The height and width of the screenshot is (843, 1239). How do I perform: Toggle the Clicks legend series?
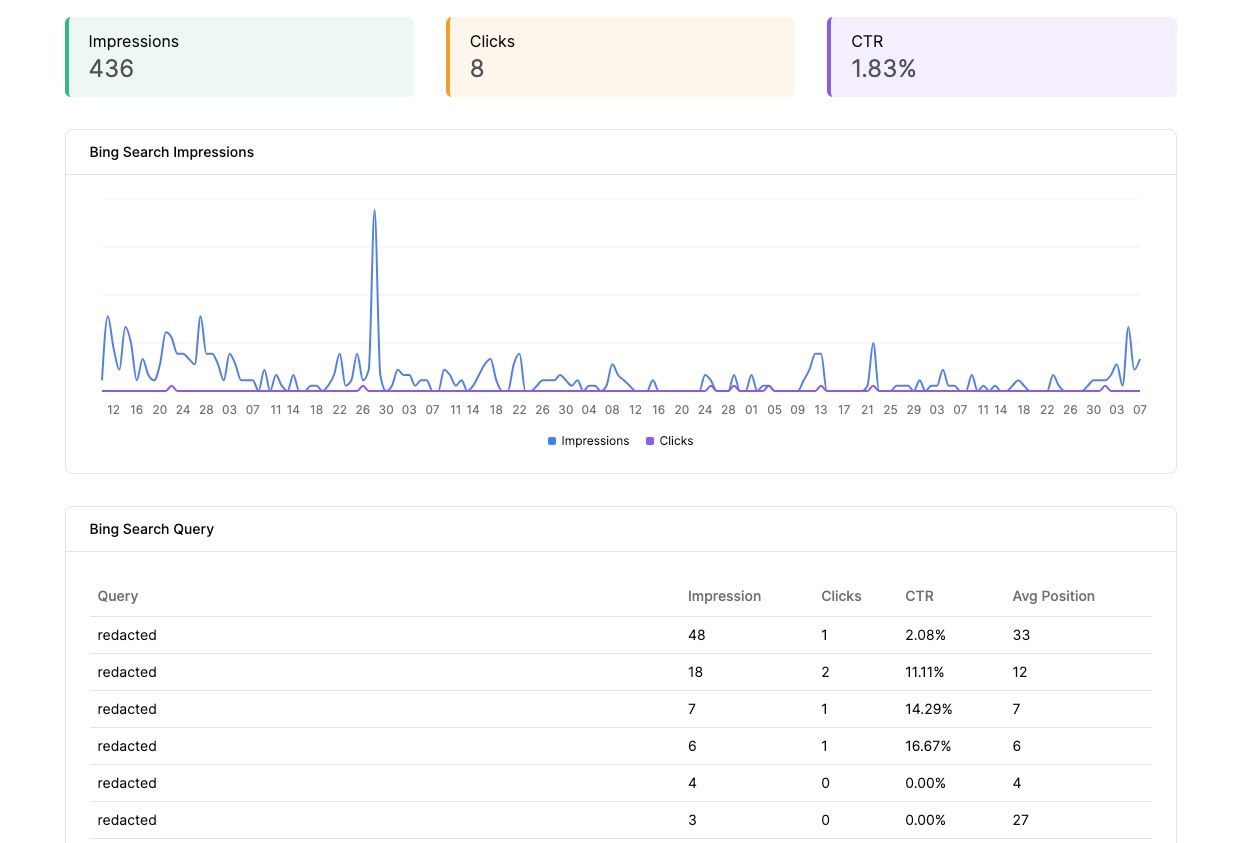(669, 441)
